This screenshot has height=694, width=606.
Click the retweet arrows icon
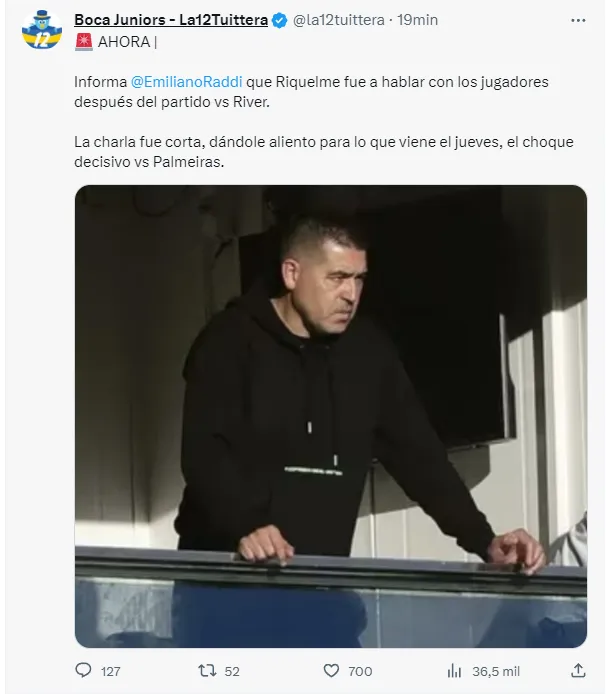(207, 671)
